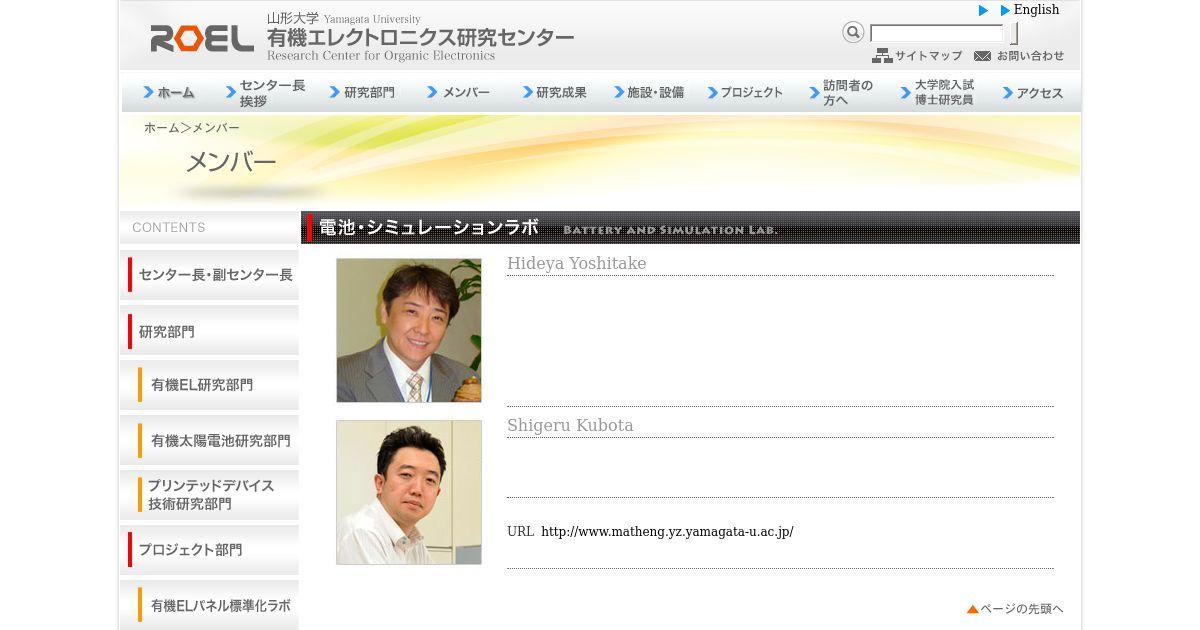Open プロジェクト menu item
Image resolution: width=1200 pixels, height=630 pixels.
[x=746, y=92]
